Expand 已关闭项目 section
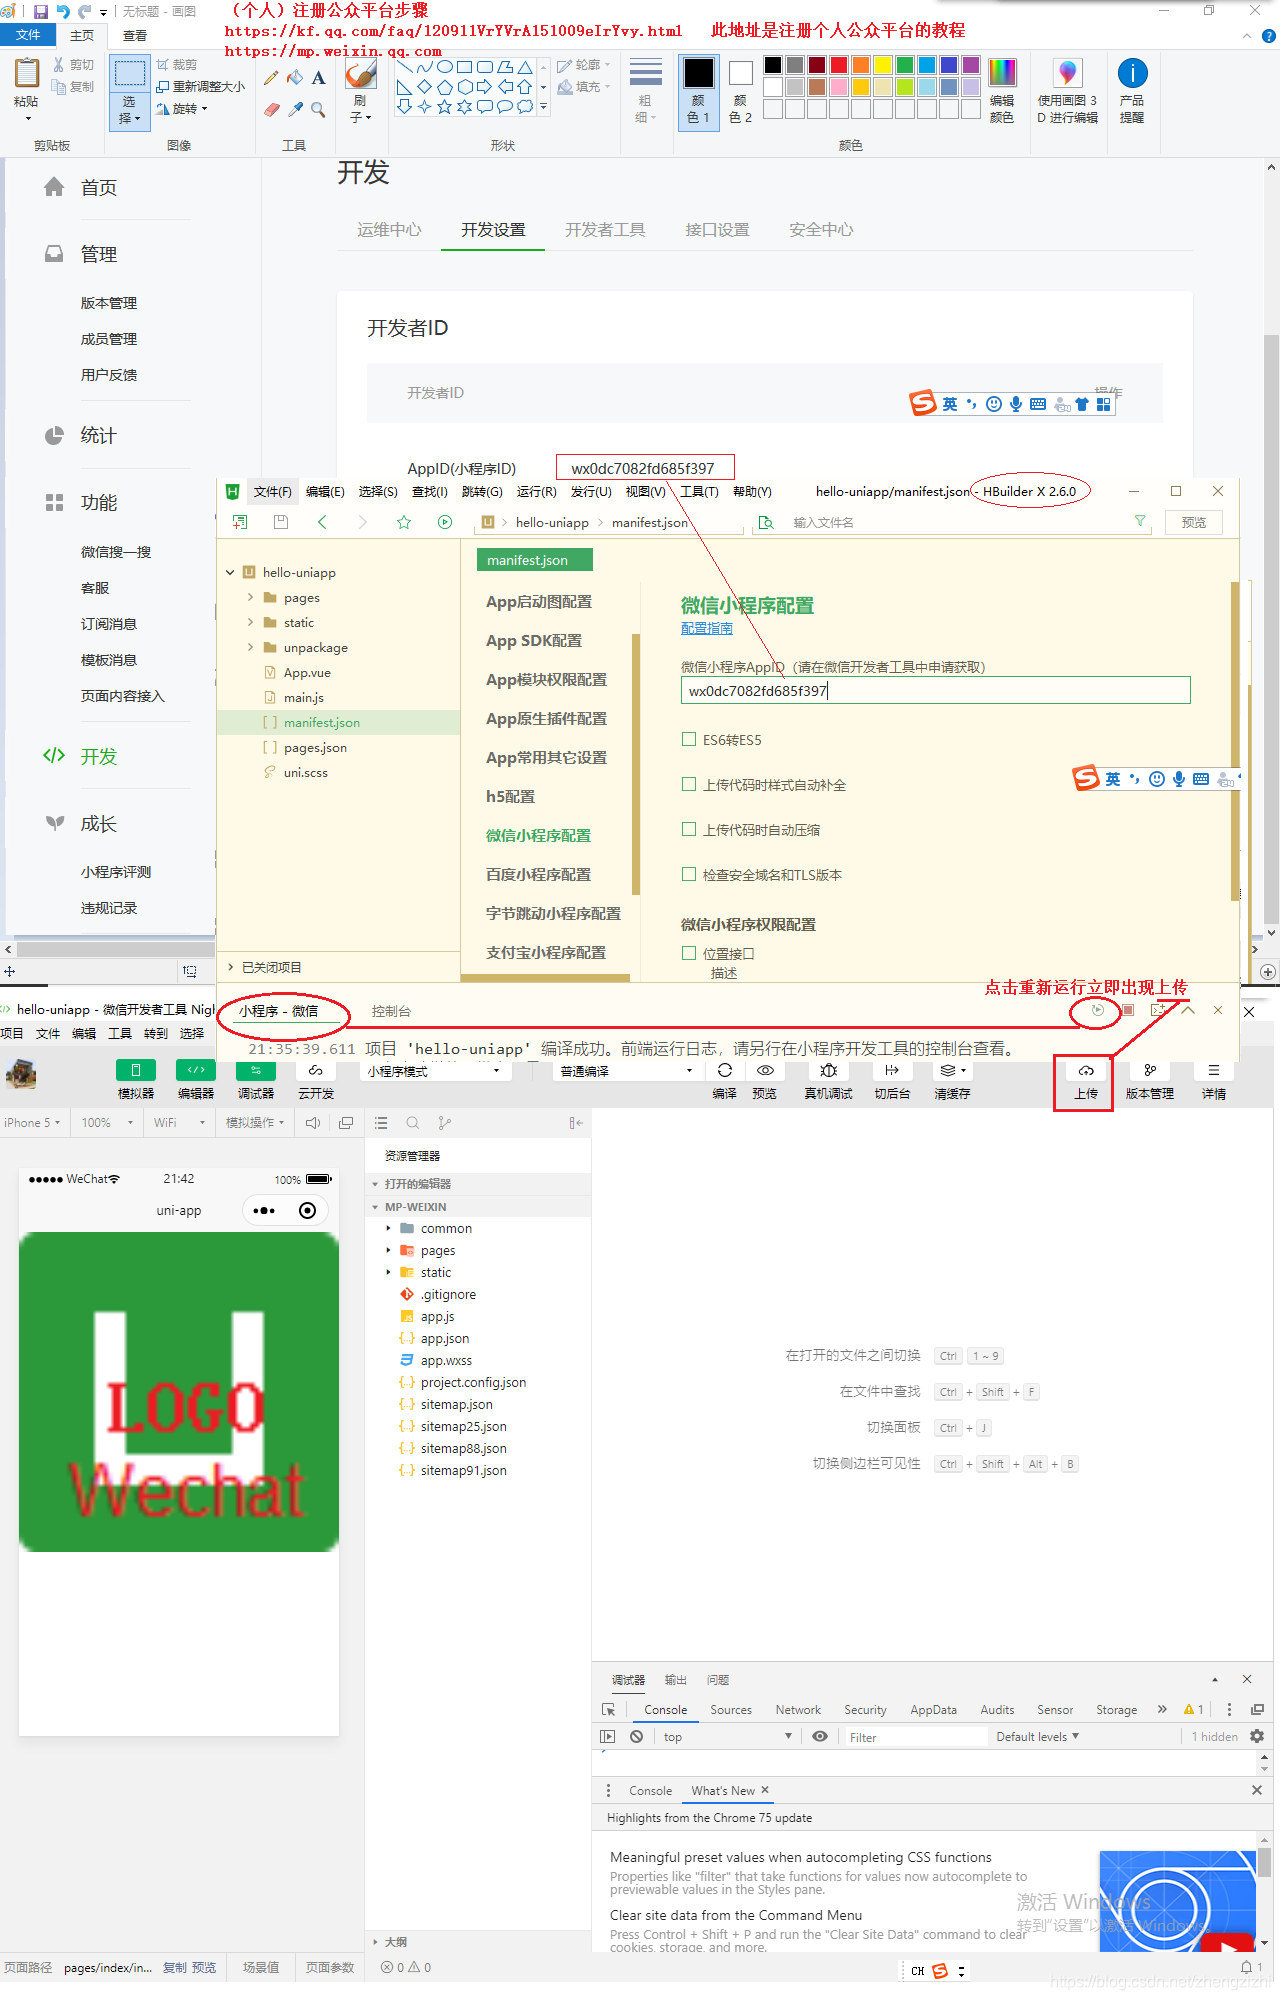Screen dimensions: 1280x2000 coord(230,967)
